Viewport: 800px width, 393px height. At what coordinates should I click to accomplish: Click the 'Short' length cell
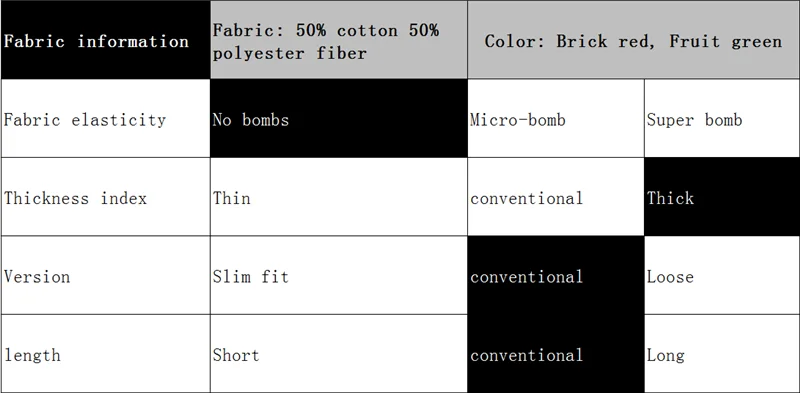point(339,354)
